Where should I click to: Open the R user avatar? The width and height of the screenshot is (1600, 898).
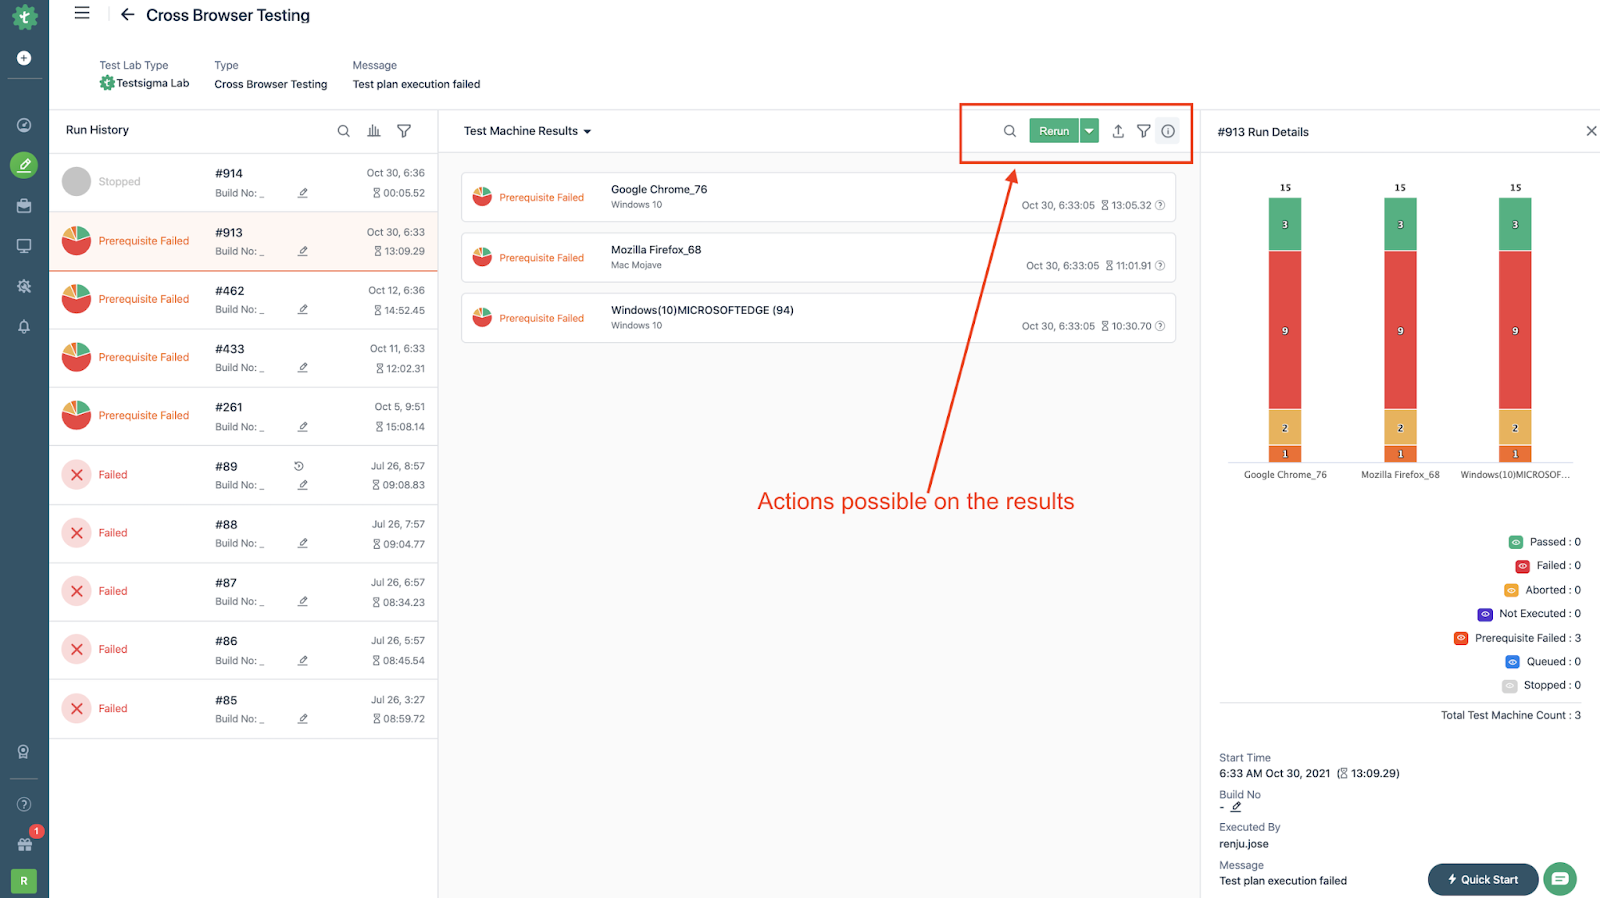24,881
